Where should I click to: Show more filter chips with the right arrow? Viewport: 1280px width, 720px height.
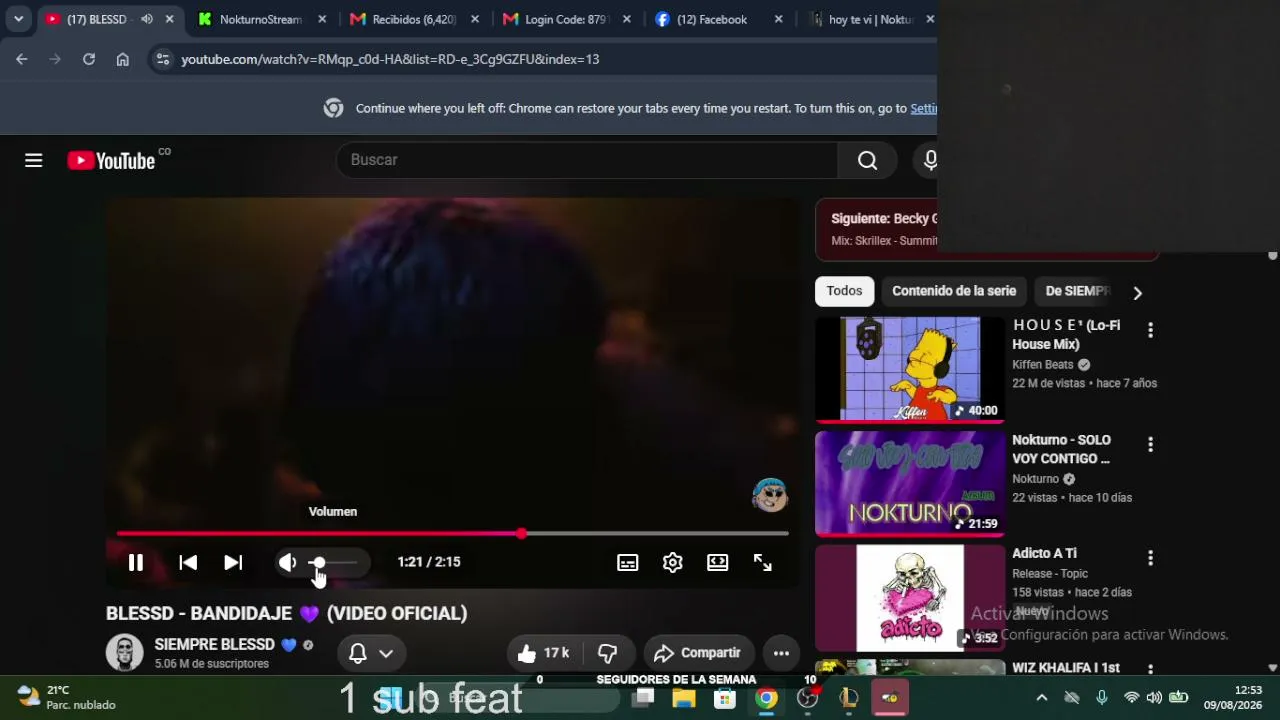click(1137, 292)
